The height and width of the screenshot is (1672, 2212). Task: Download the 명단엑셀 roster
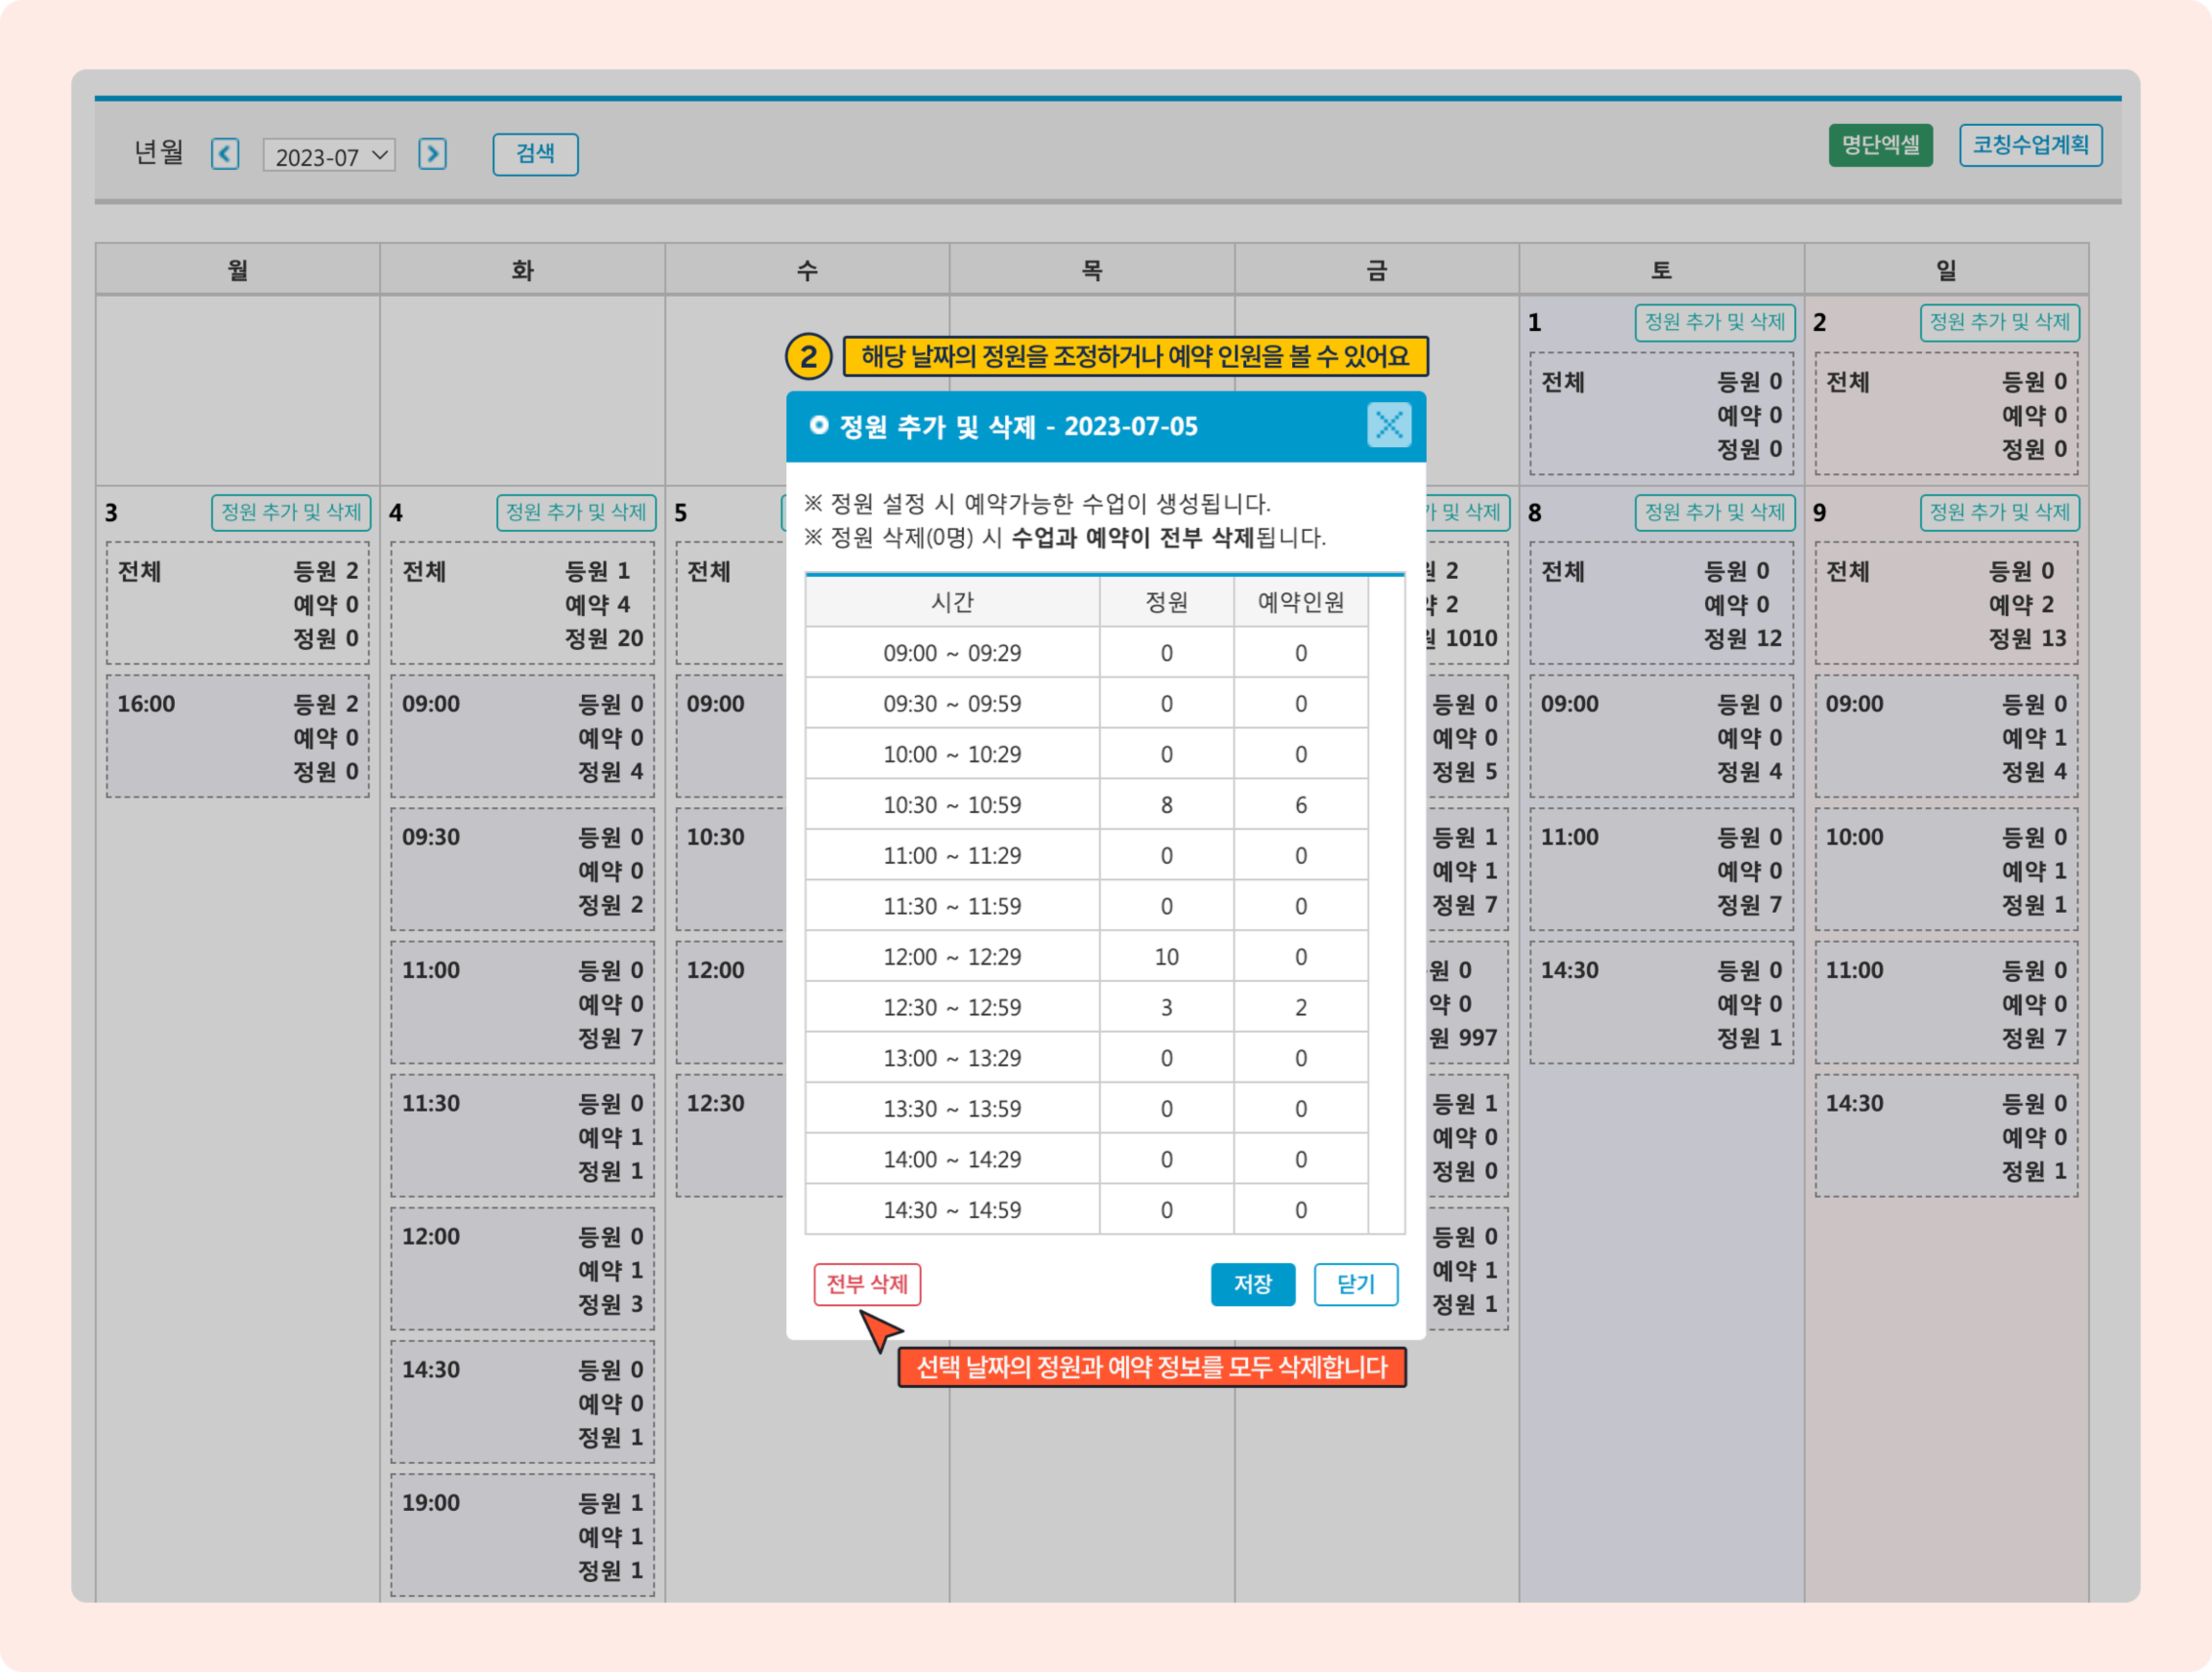pyautogui.click(x=1880, y=146)
